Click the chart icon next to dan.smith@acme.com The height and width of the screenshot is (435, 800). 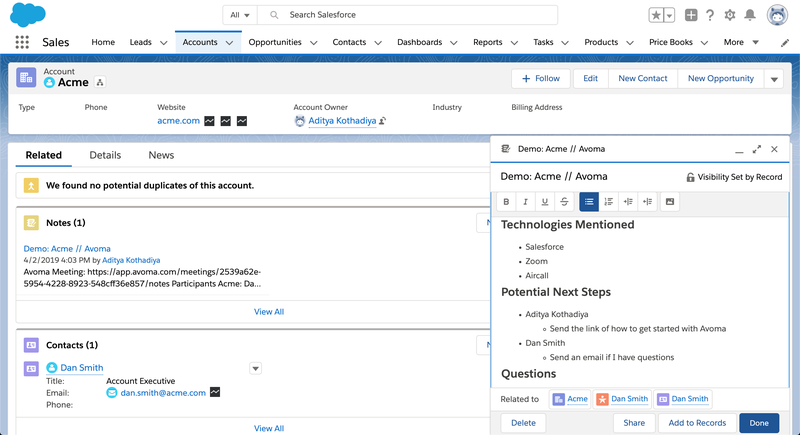coord(215,392)
